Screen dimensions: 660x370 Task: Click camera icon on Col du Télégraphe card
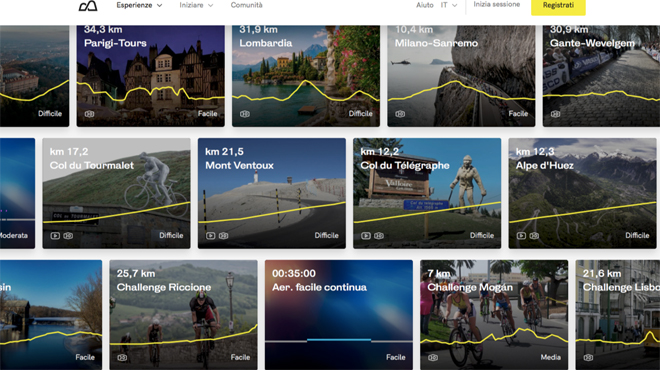click(x=379, y=236)
